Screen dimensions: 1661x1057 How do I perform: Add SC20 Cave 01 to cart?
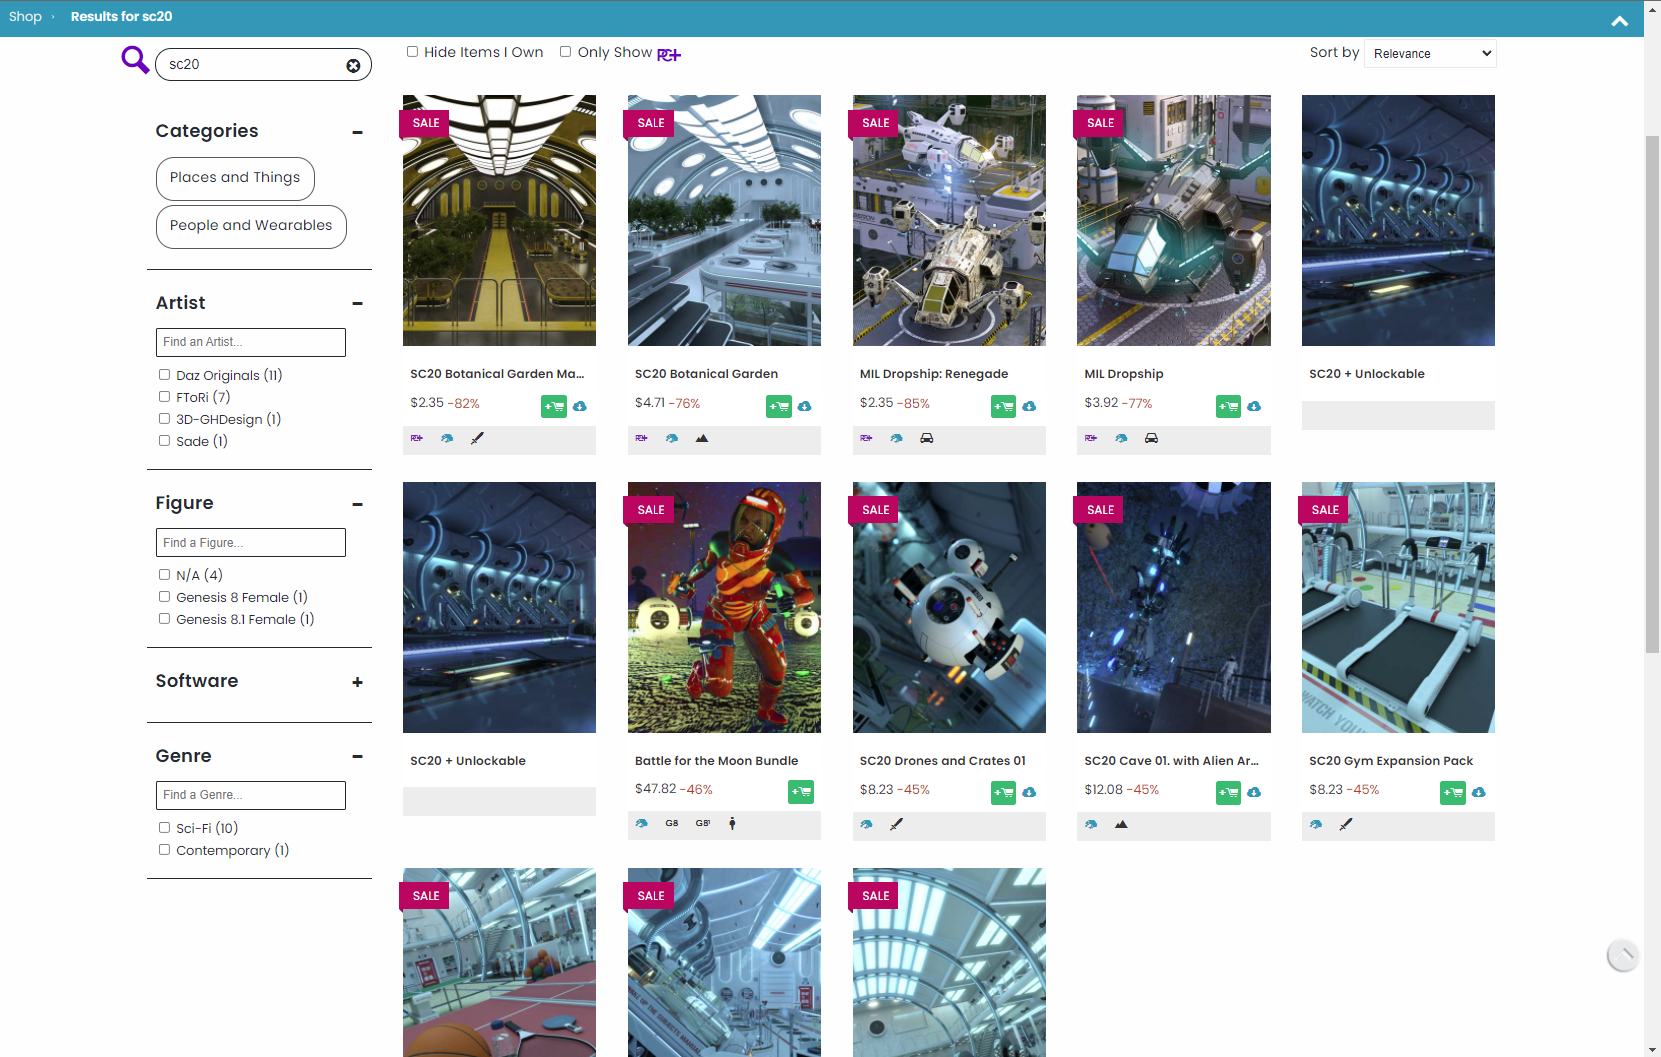1229,793
